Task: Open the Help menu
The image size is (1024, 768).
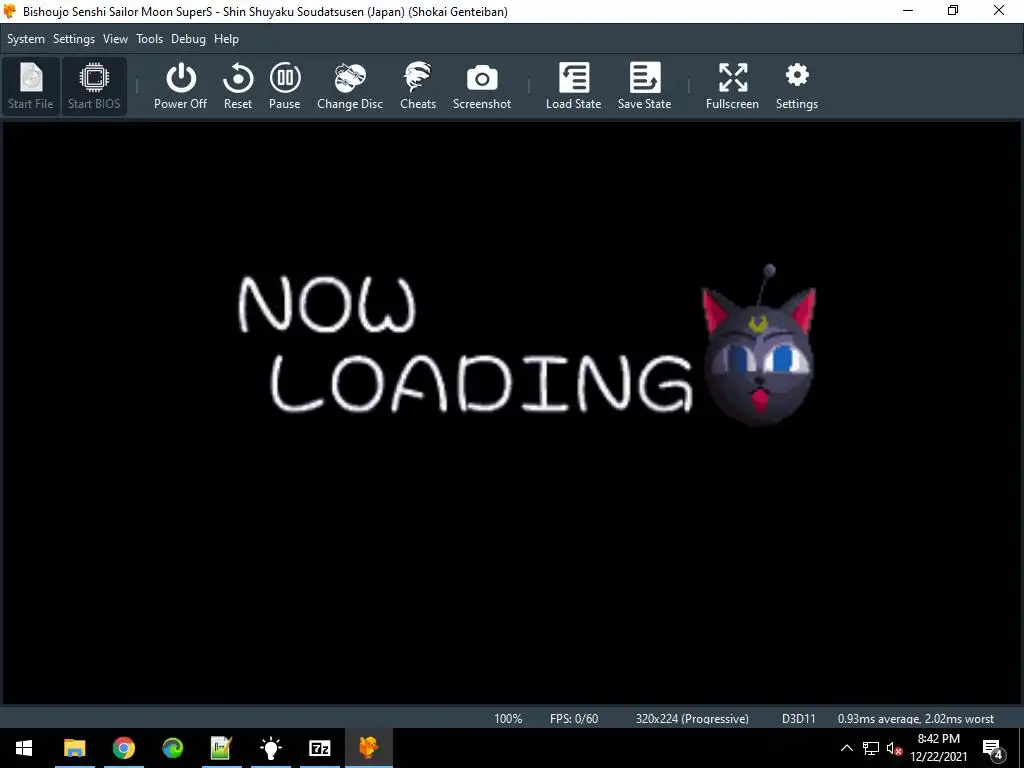Action: [x=227, y=39]
